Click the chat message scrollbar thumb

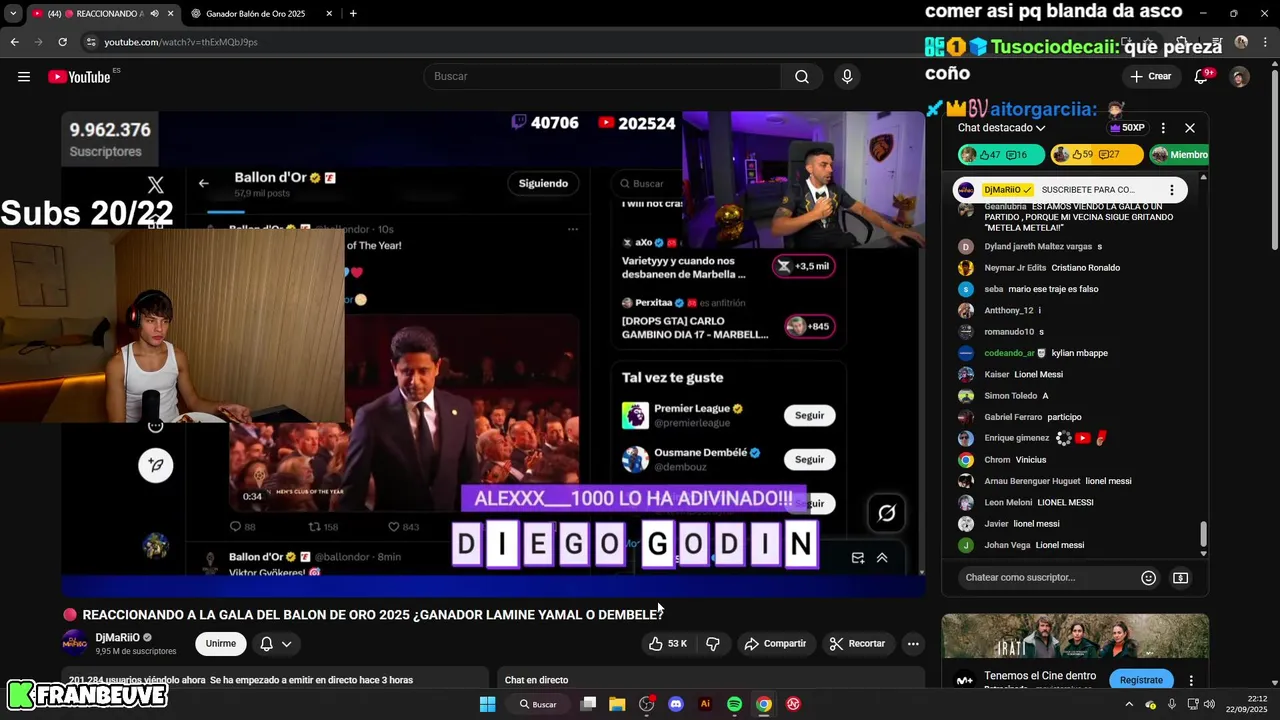1203,535
